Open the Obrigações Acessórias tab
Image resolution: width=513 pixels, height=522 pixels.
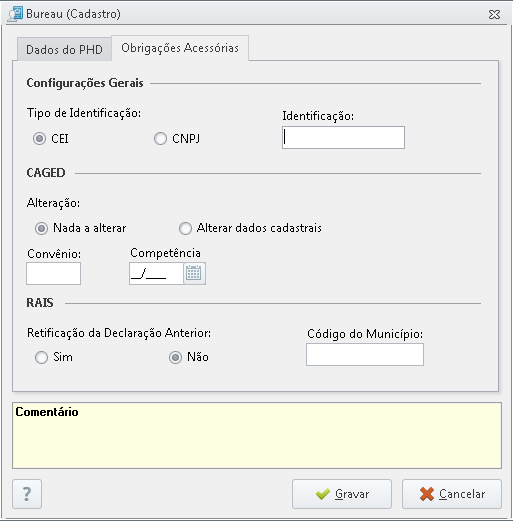[x=180, y=48]
